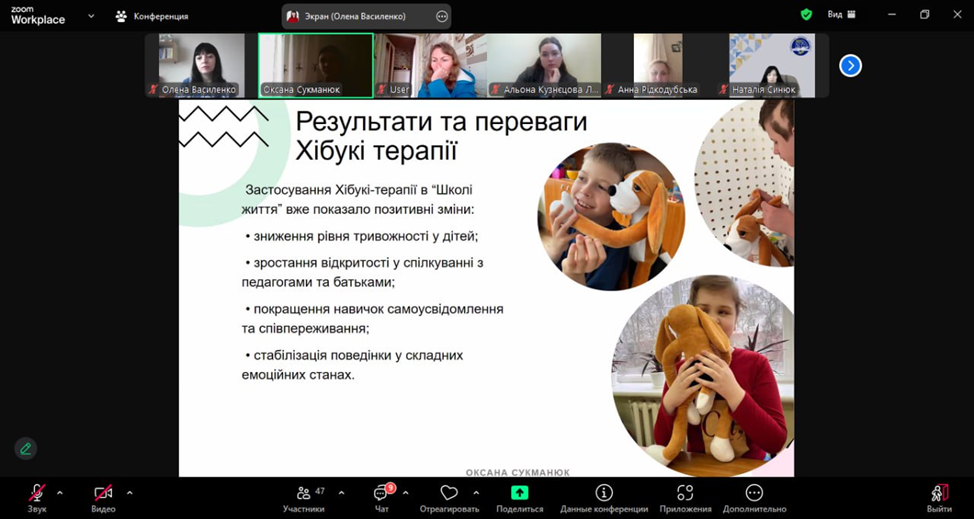Open Конференция meeting menu
Image resolution: width=974 pixels, height=519 pixels.
152,16
